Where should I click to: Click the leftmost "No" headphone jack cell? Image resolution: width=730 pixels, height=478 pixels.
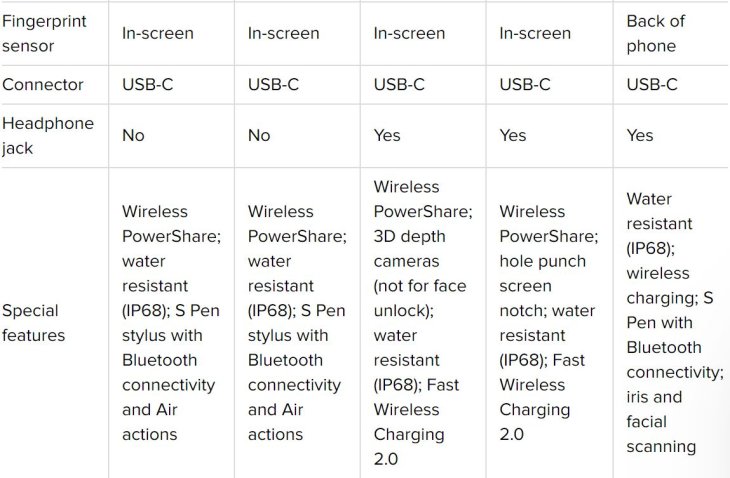[x=133, y=135]
